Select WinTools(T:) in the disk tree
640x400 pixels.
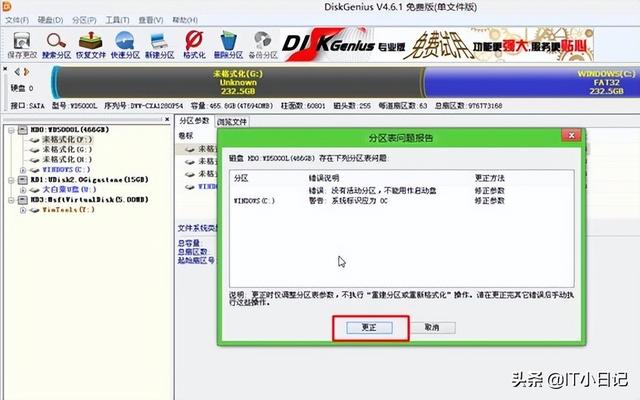click(69, 210)
